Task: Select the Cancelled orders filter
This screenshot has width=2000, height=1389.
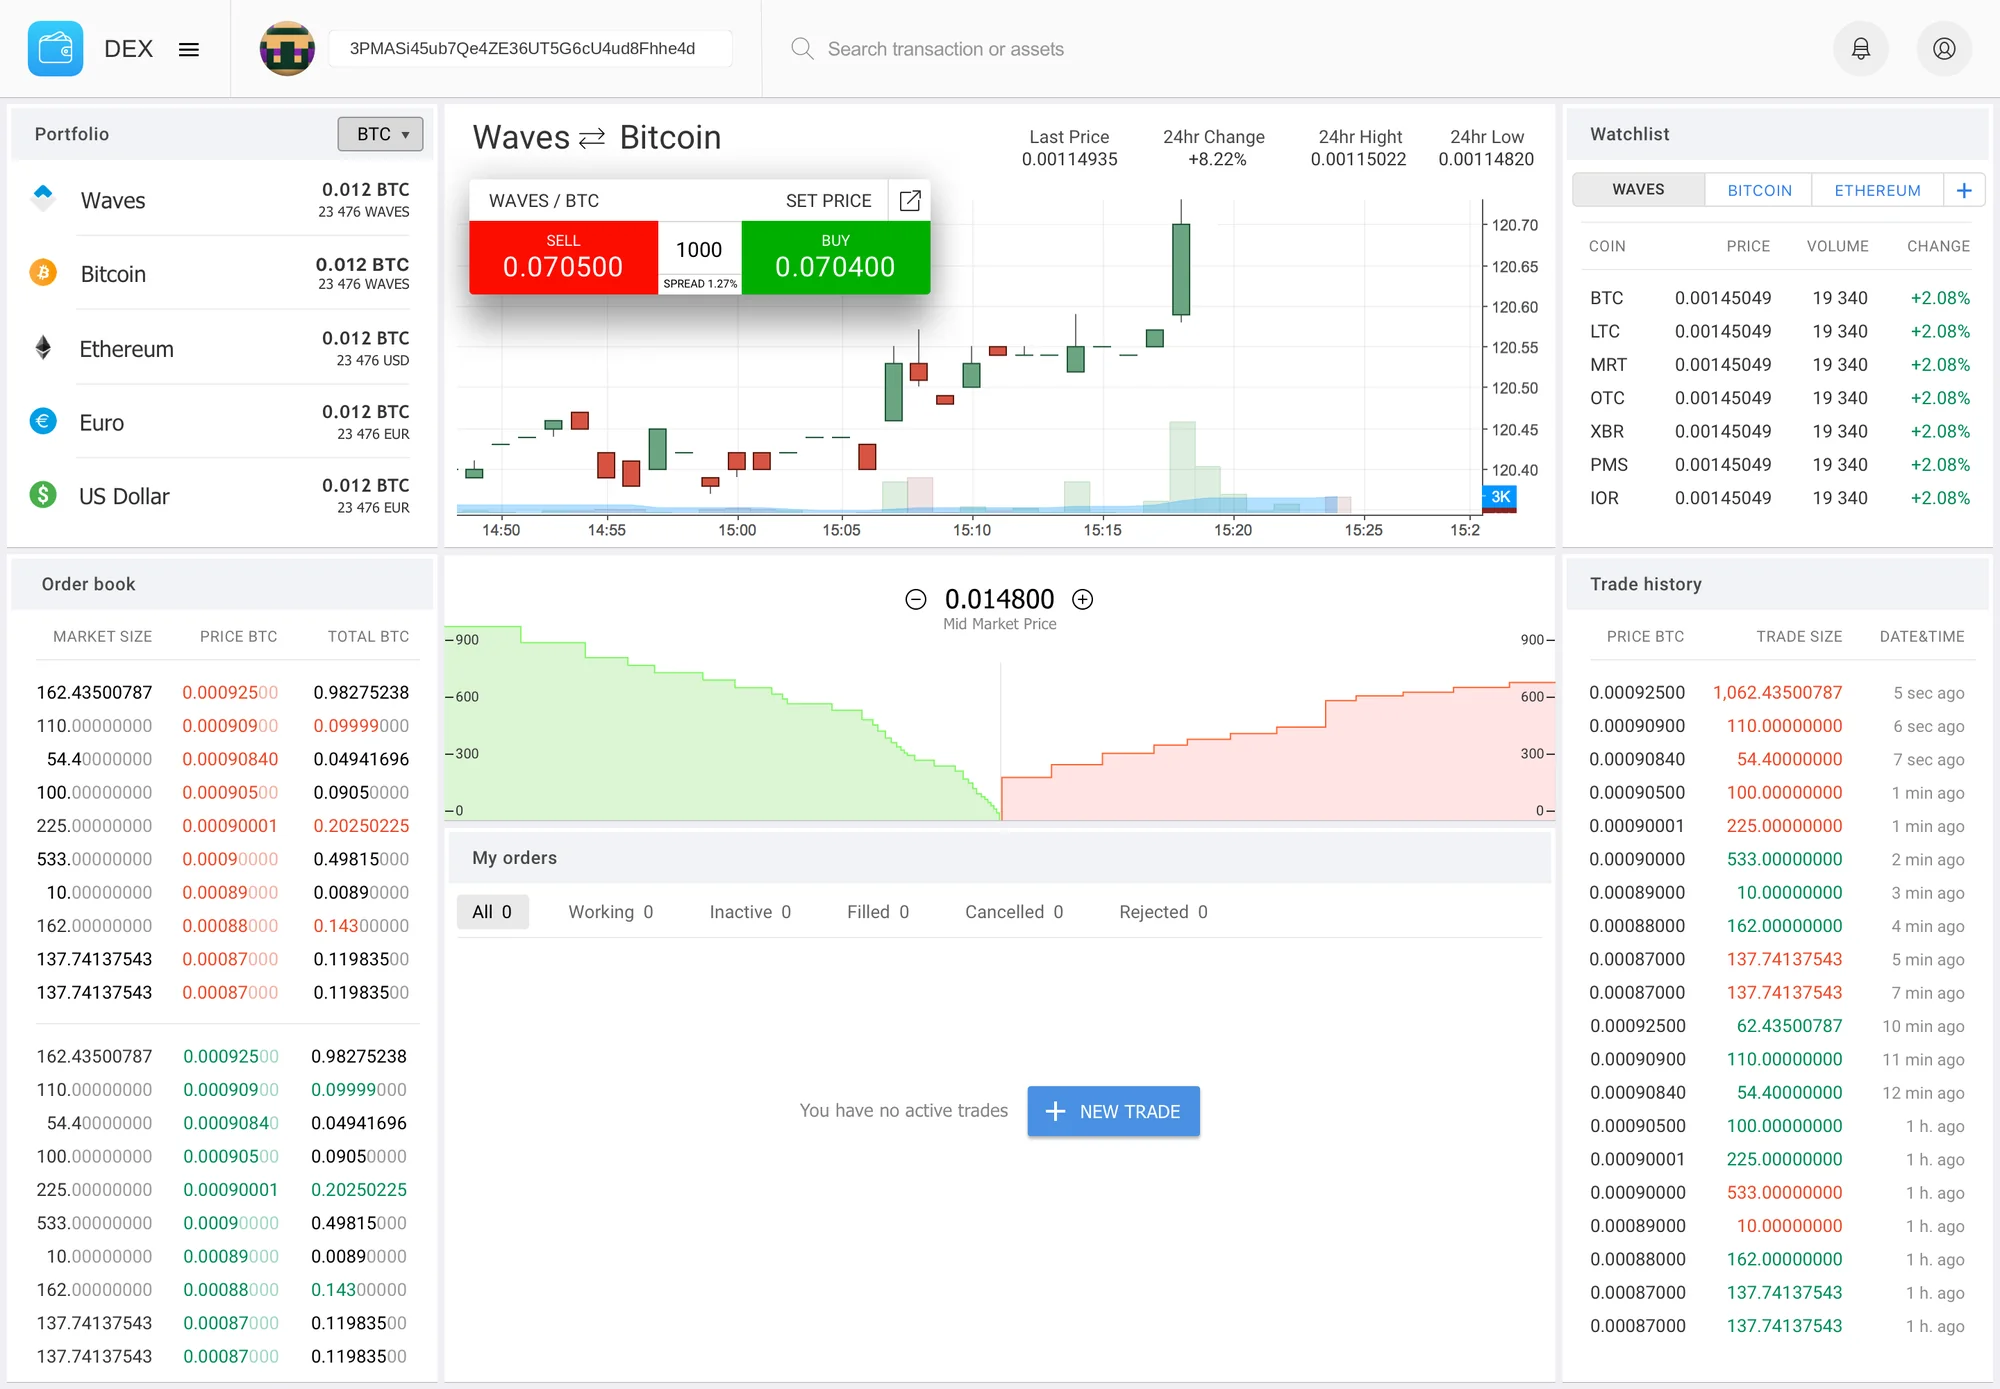Action: [x=1014, y=912]
